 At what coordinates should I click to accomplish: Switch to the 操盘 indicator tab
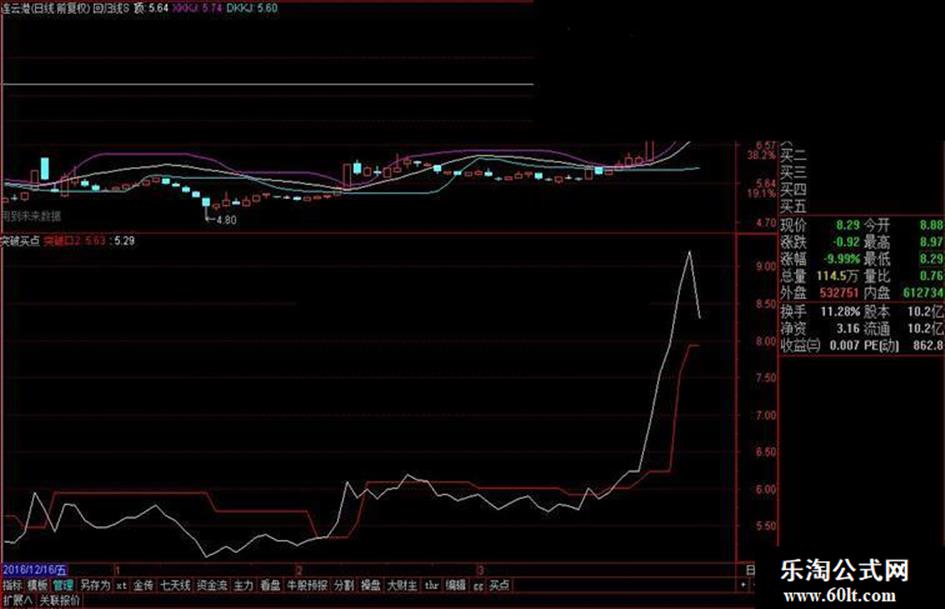tap(371, 585)
